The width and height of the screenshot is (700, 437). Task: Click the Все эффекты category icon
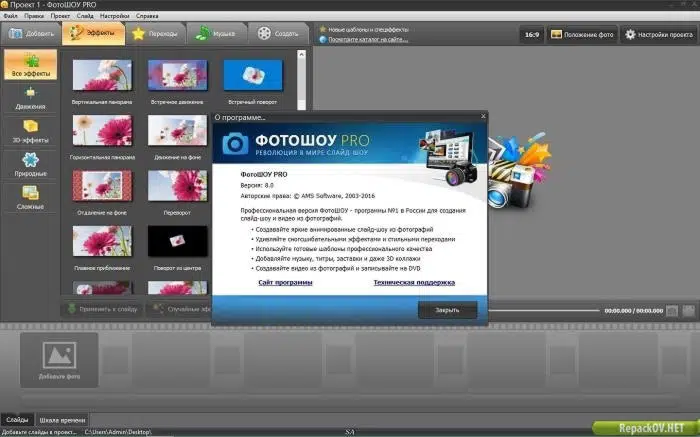(31, 61)
